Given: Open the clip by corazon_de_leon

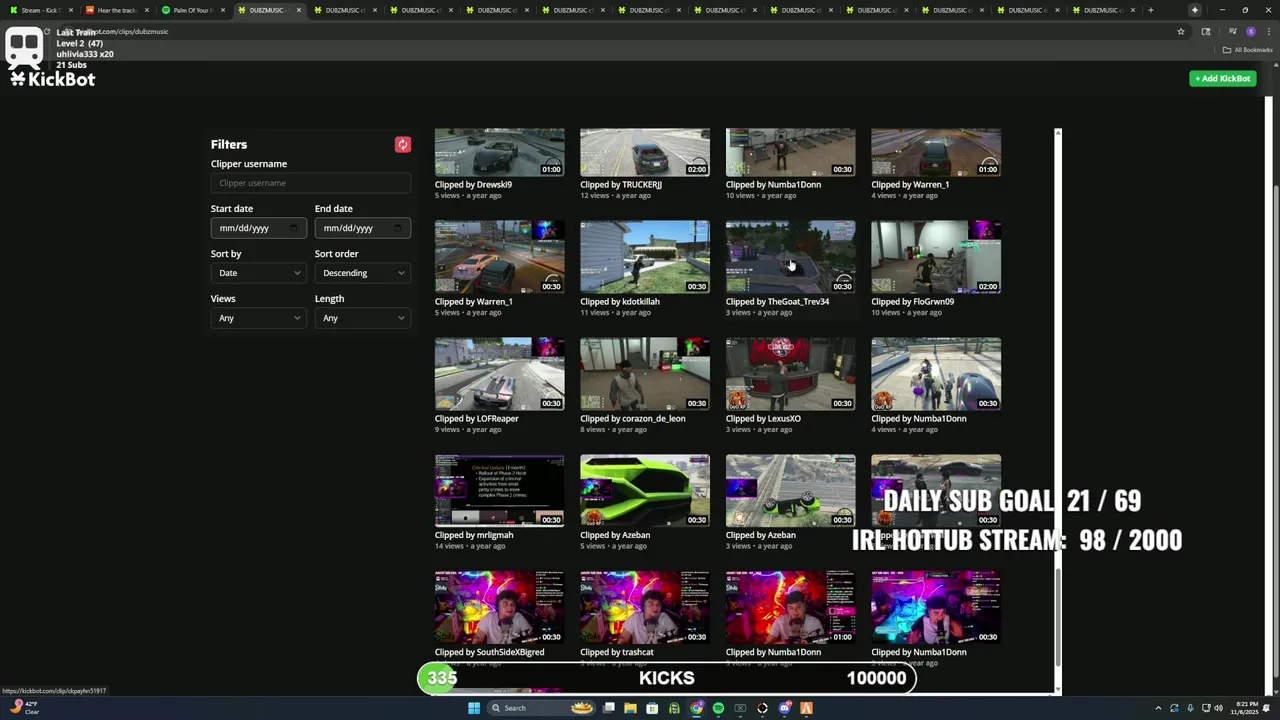Looking at the screenshot, I should pyautogui.click(x=645, y=374).
